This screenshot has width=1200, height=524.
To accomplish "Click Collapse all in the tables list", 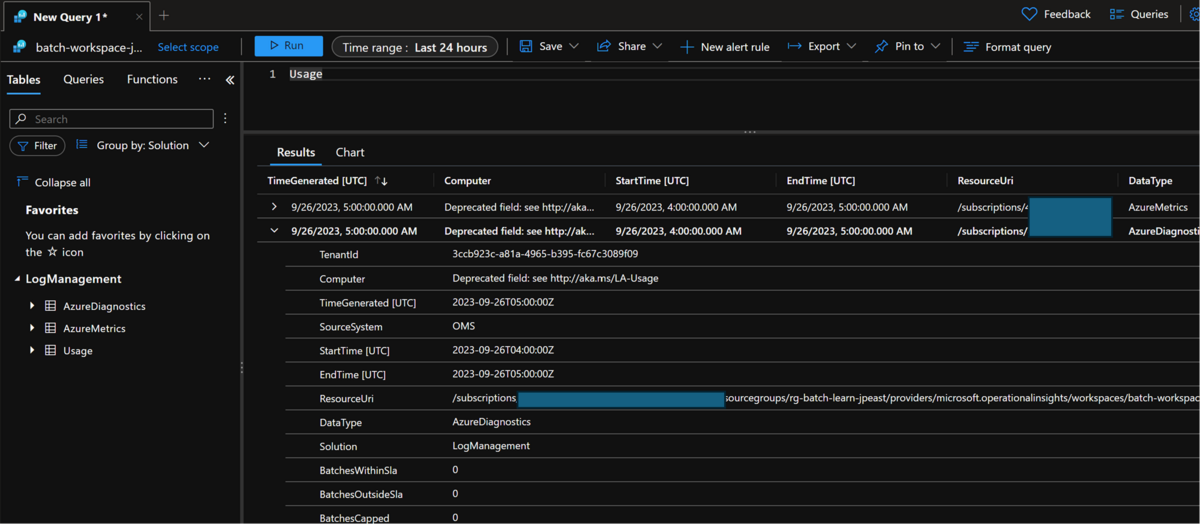I will click(x=54, y=183).
